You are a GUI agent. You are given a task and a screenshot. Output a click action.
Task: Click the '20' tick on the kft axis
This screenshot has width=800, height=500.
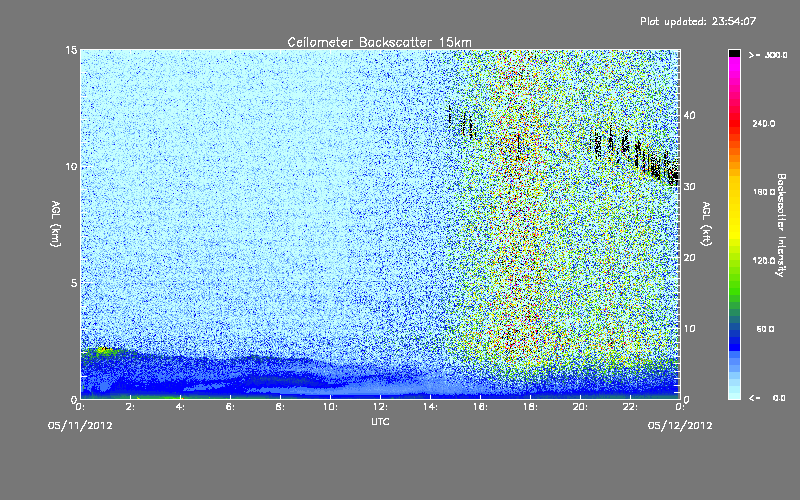[x=689, y=258]
